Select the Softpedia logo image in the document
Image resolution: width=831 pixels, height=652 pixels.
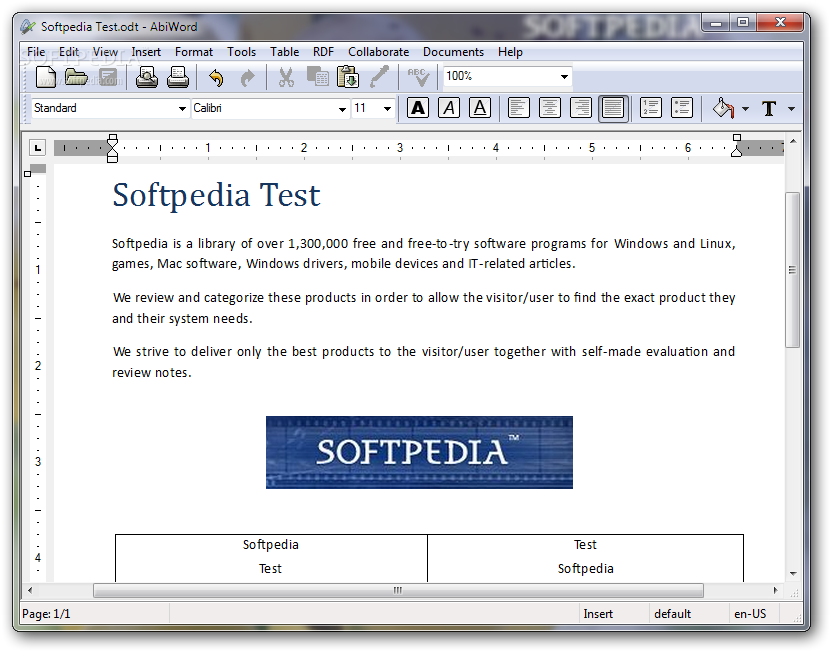coord(419,452)
